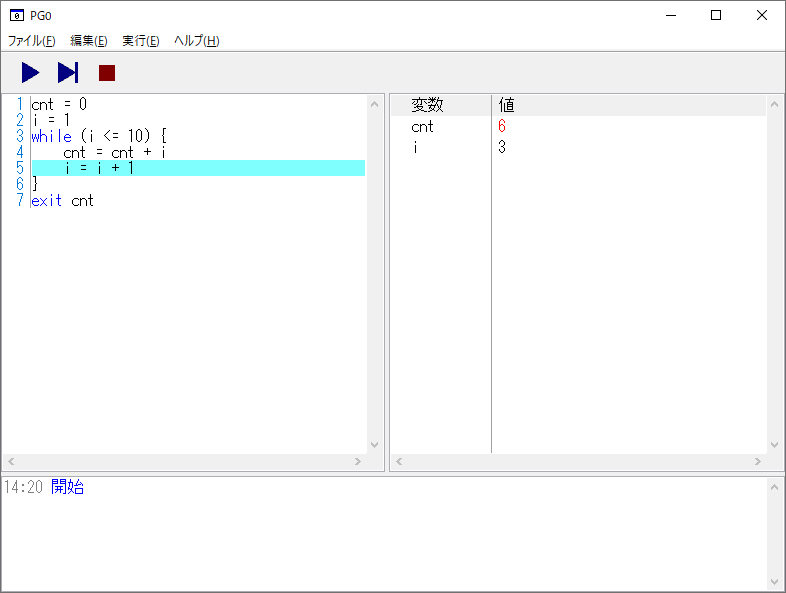786x593 pixels.
Task: Open the 編集(E) menu
Action: click(89, 41)
